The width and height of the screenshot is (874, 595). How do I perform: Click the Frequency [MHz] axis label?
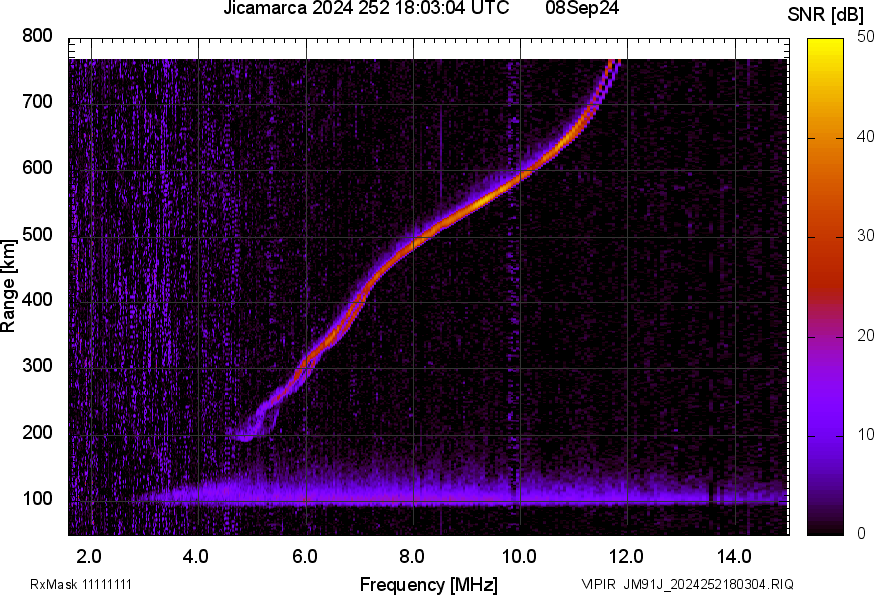(428, 584)
